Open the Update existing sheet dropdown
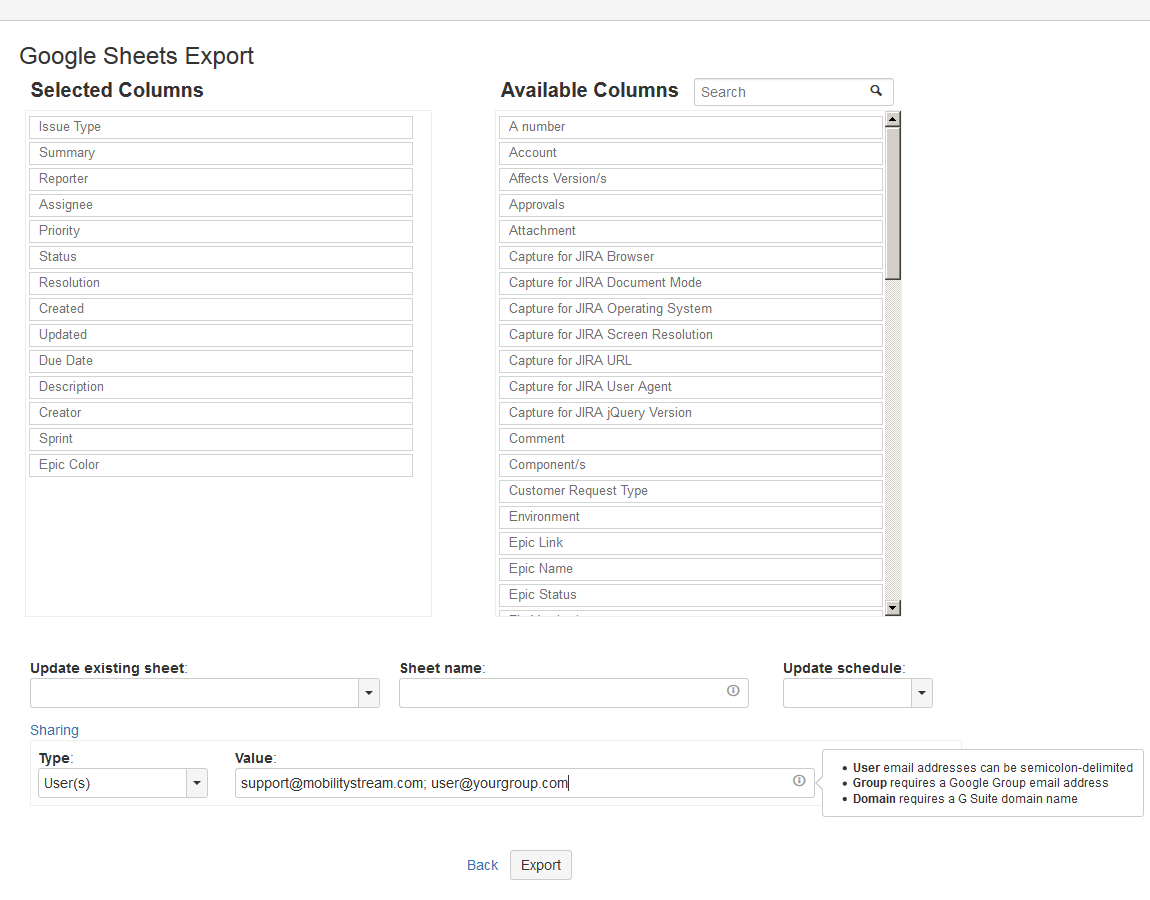1150x900 pixels. [x=369, y=693]
